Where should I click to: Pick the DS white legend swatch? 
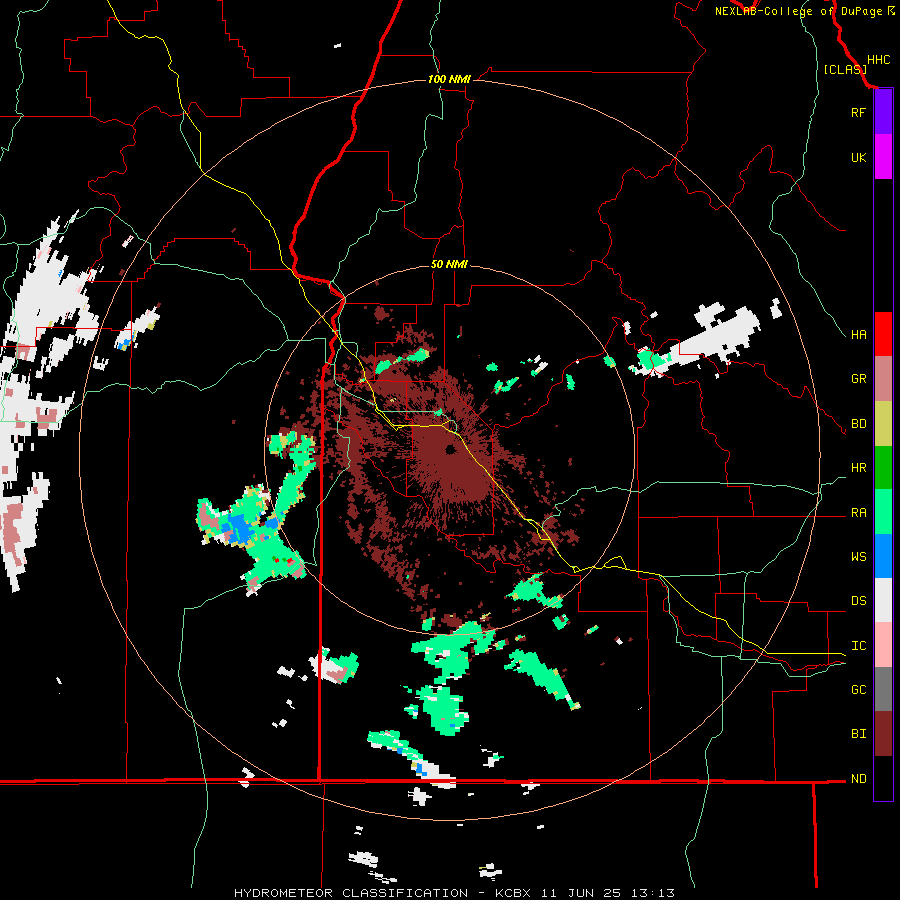click(883, 600)
